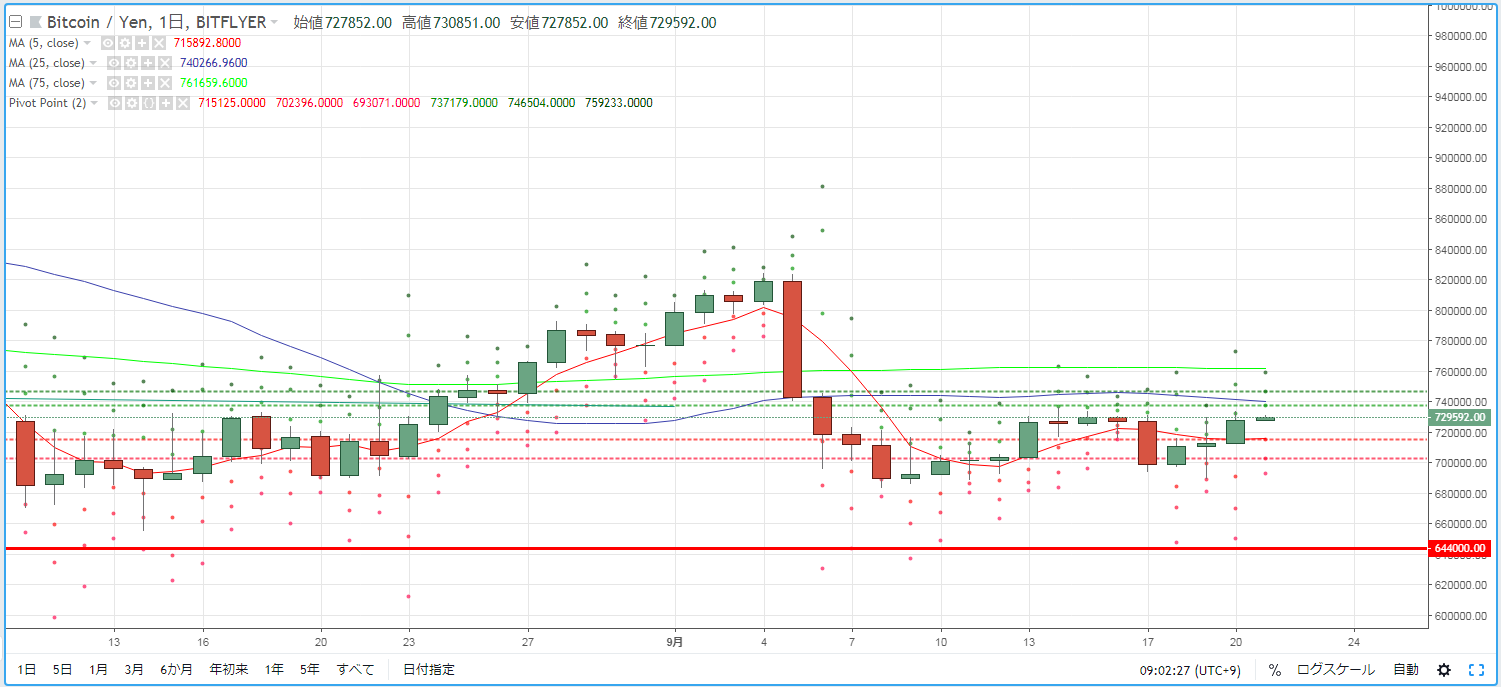Click plus icon for Pivot Point (2)
The height and width of the screenshot is (687, 1501).
(x=166, y=103)
